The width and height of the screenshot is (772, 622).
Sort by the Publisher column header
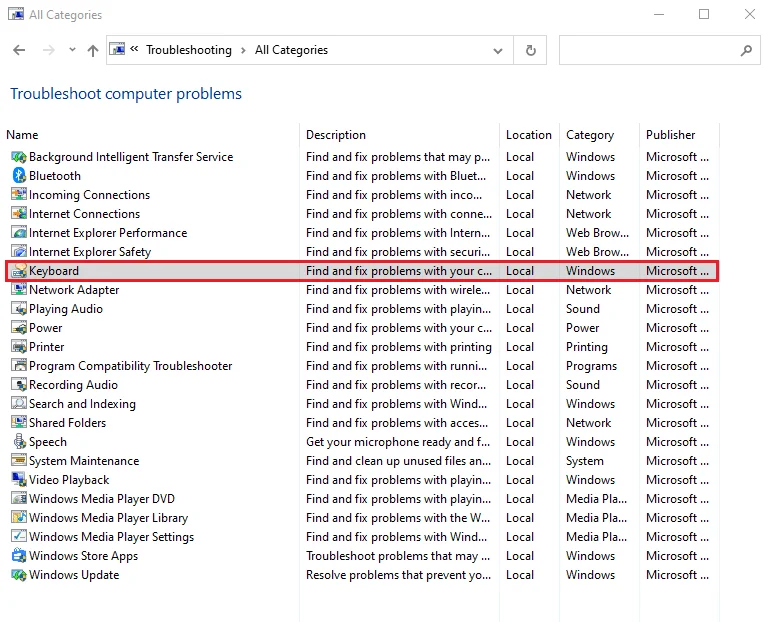coord(671,135)
